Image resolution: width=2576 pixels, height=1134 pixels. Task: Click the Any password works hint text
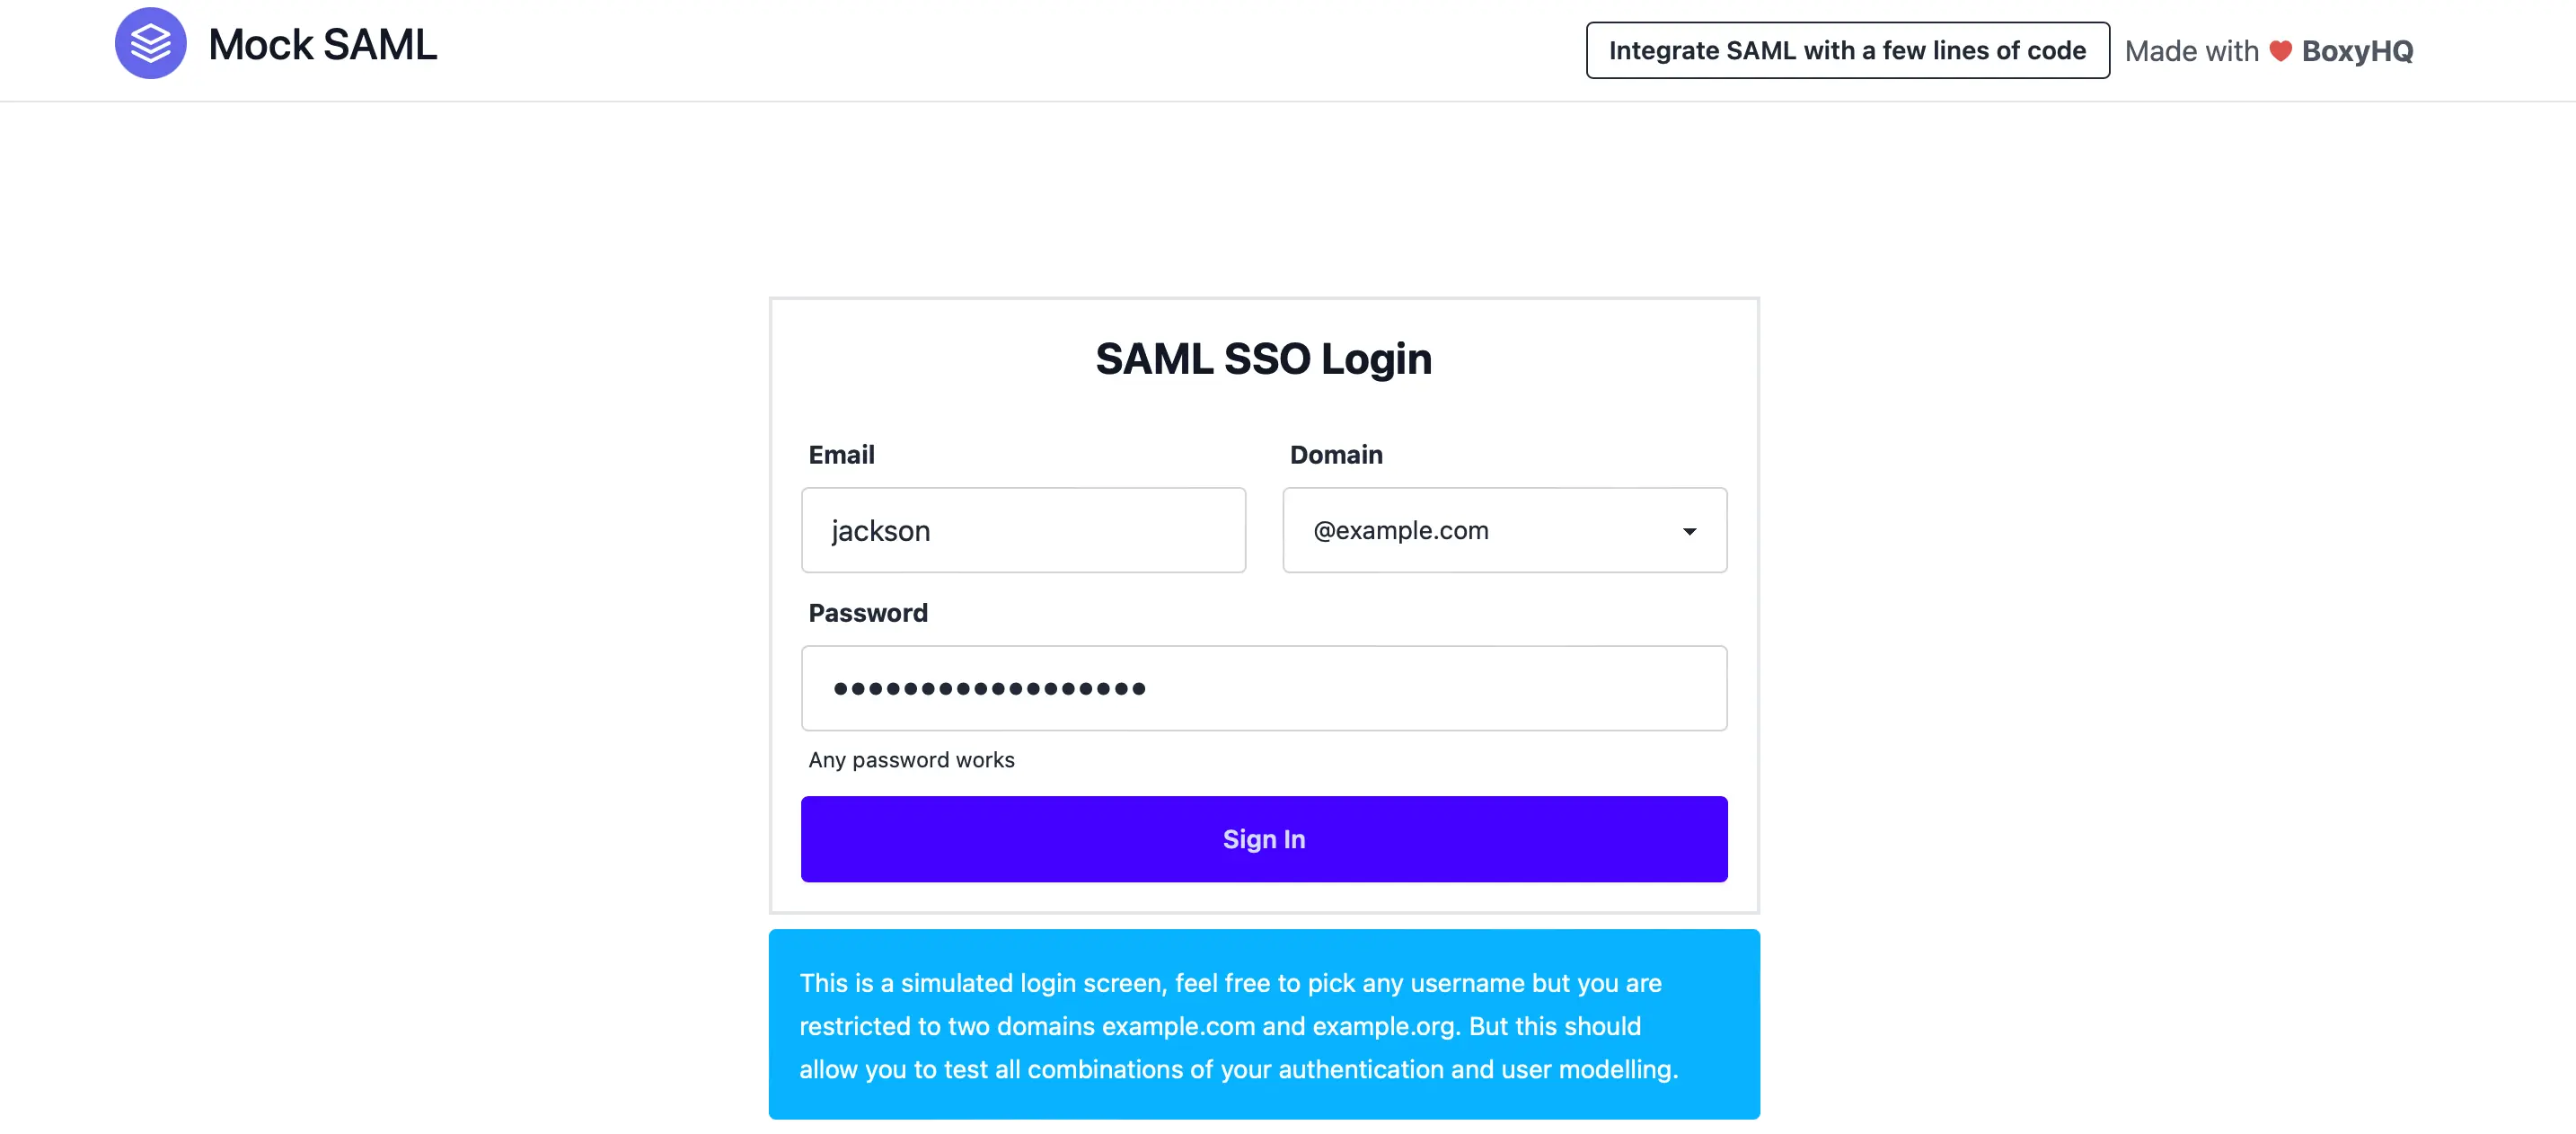point(911,760)
